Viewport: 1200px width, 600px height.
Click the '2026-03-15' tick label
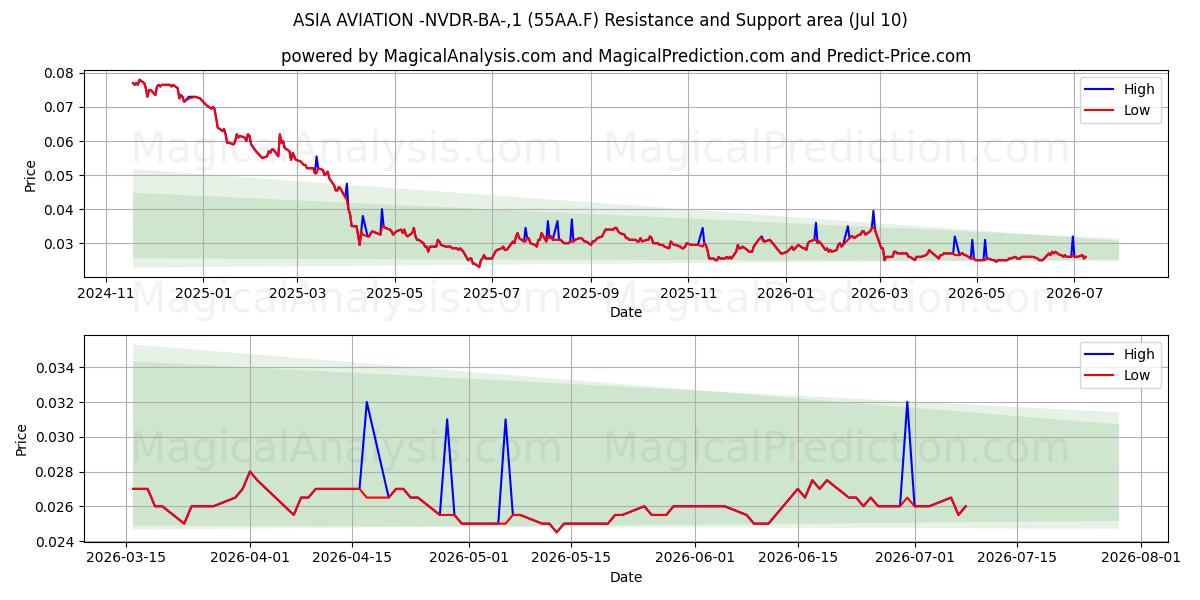coord(126,558)
